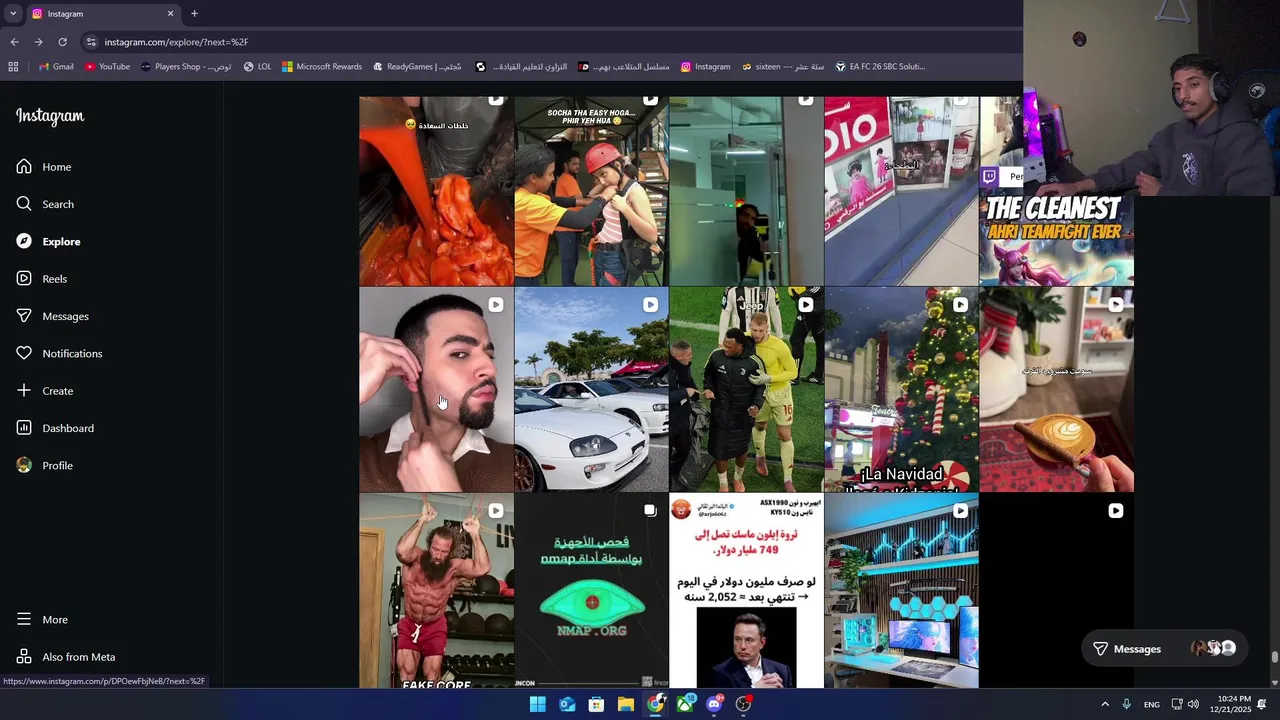This screenshot has width=1280, height=720.
Task: Open the Cleanest Ahri Teamfight reel
Action: tap(1056, 240)
